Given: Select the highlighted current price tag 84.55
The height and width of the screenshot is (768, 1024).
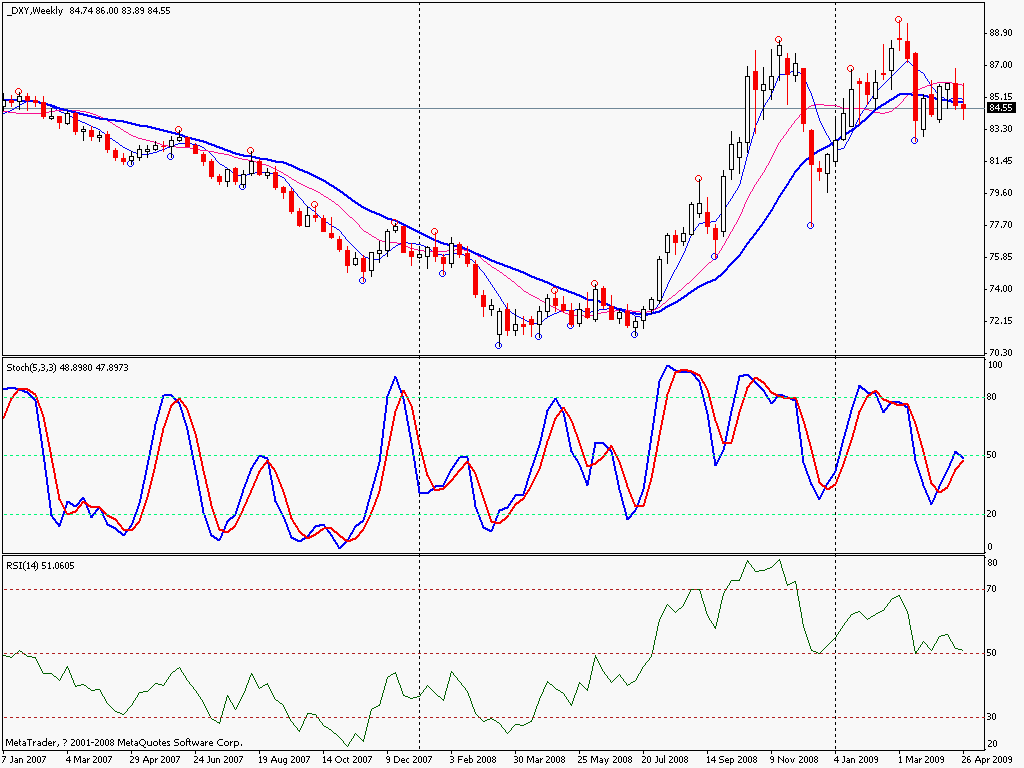Looking at the screenshot, I should (1000, 108).
